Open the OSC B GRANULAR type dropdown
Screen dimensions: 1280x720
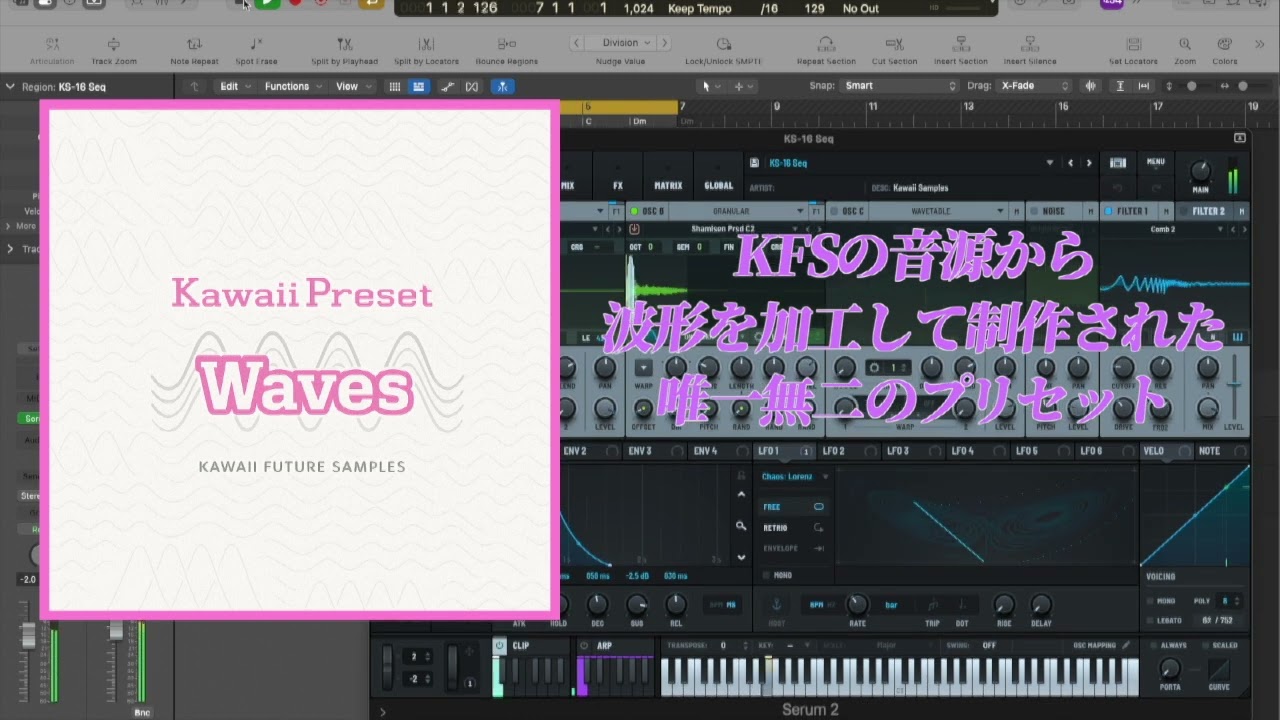(739, 211)
